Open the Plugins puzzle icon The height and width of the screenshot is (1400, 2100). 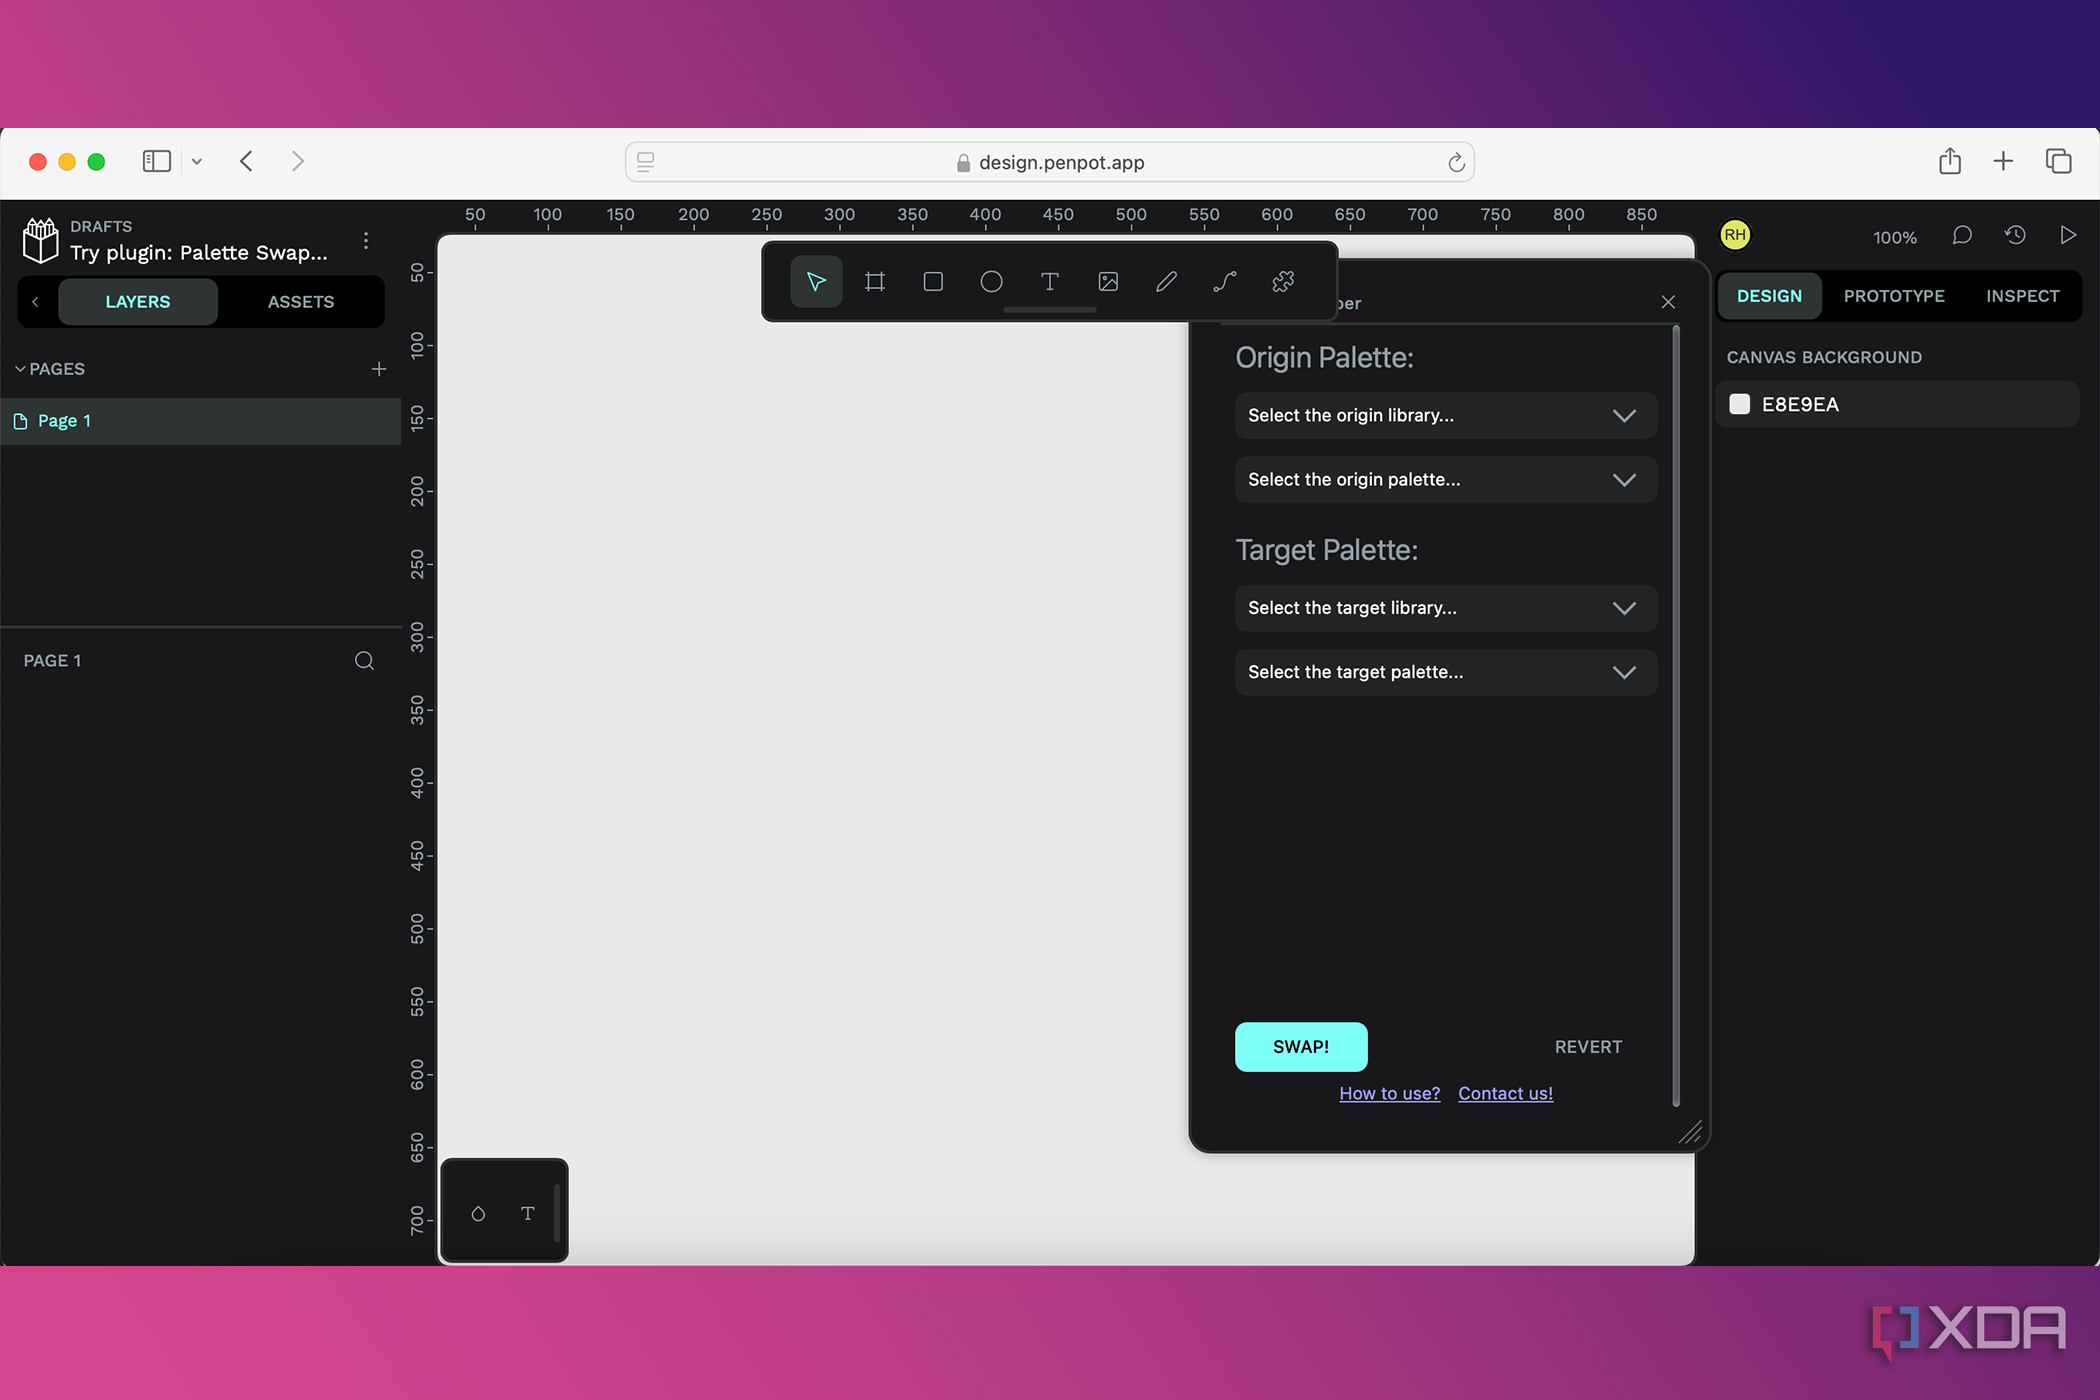tap(1283, 282)
